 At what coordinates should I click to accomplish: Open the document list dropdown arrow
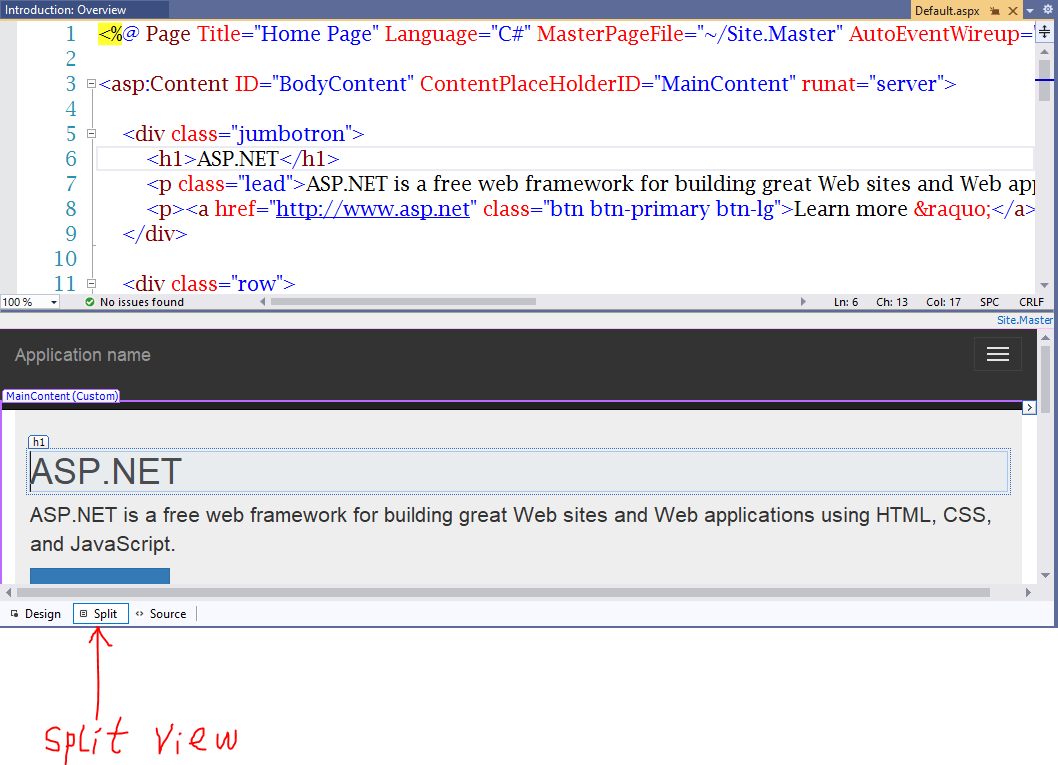click(x=1030, y=11)
